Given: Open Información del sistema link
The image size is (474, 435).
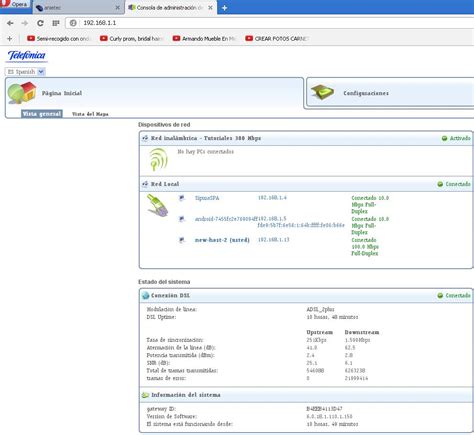Looking at the screenshot, I should (186, 395).
